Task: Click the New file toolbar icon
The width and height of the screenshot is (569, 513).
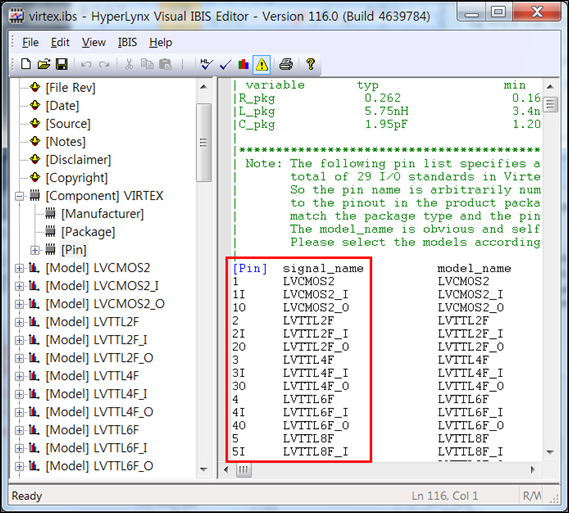Action: 26,64
